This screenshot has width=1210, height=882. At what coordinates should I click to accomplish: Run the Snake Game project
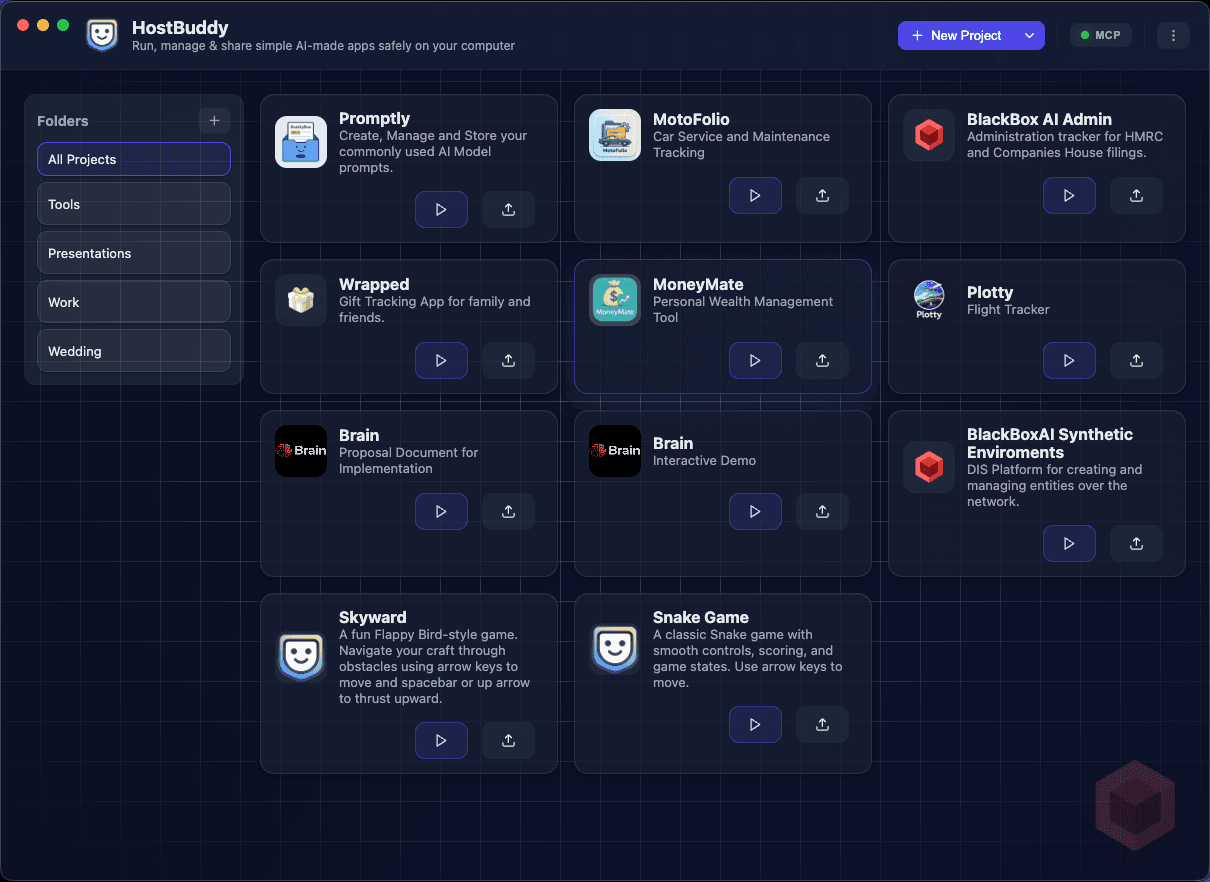(x=755, y=725)
